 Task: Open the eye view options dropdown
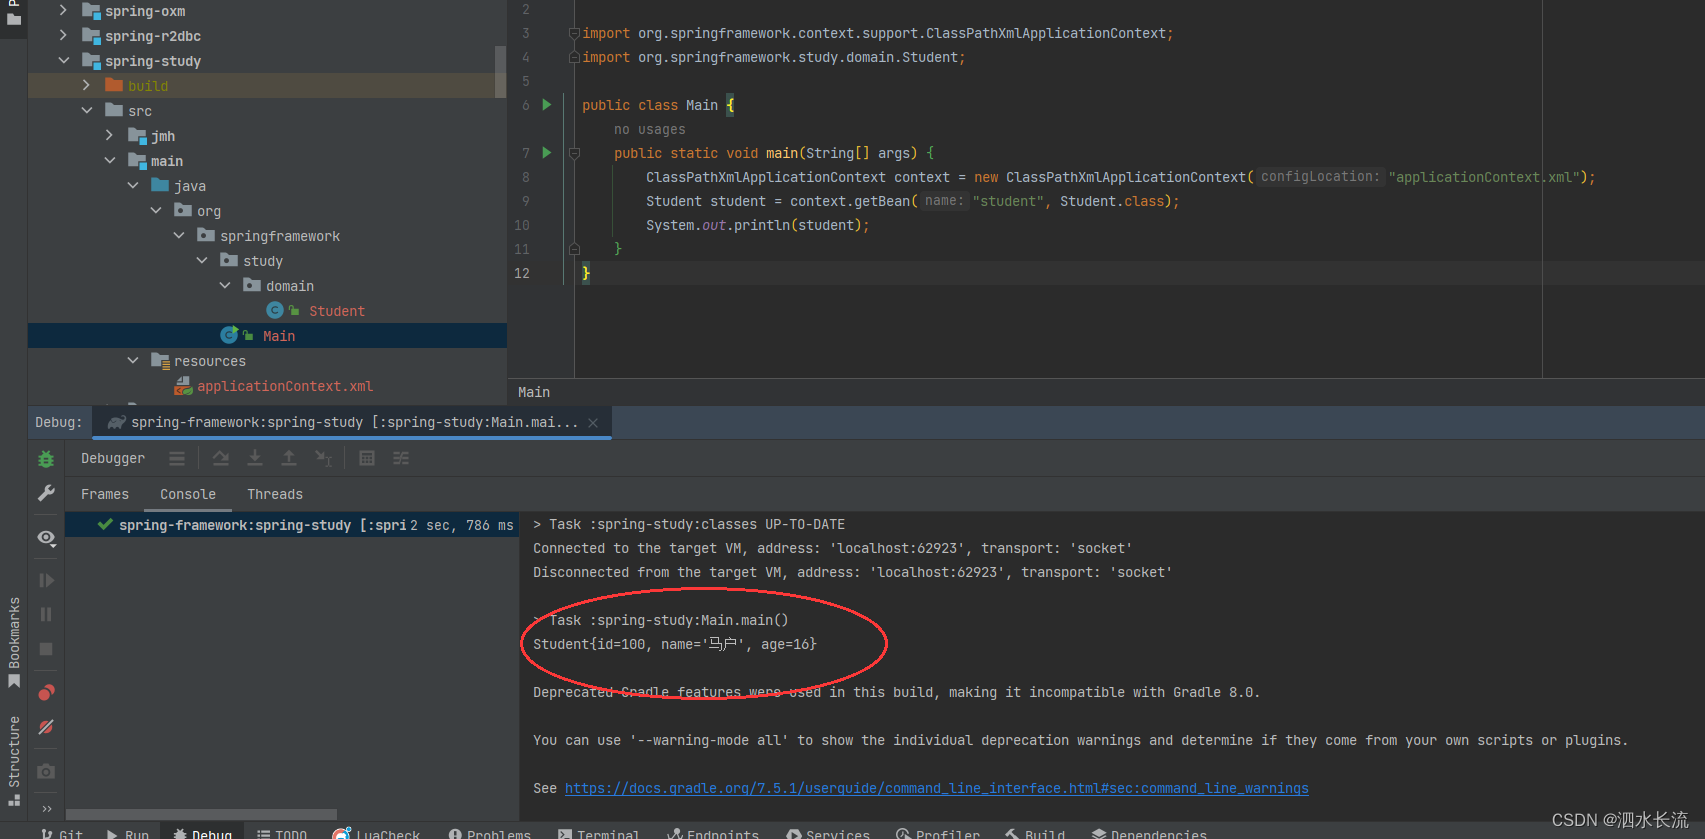[46, 537]
